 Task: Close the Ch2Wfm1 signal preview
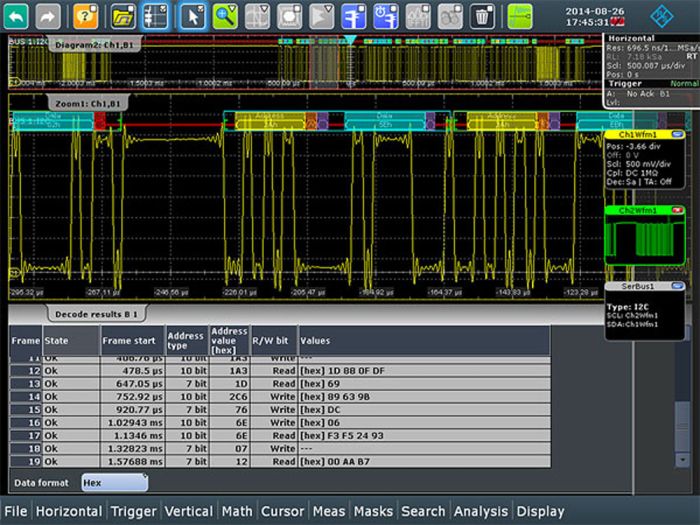click(677, 210)
